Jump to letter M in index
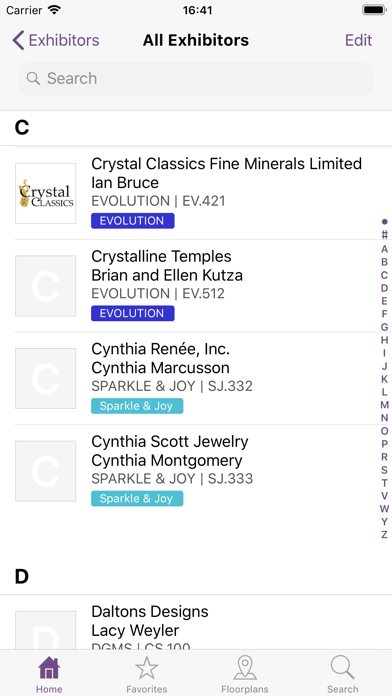This screenshot has width=392, height=696. pos(384,405)
